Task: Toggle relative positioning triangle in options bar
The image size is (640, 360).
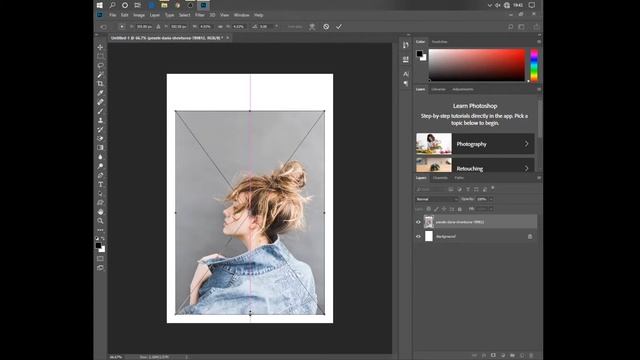Action: [x=158, y=27]
